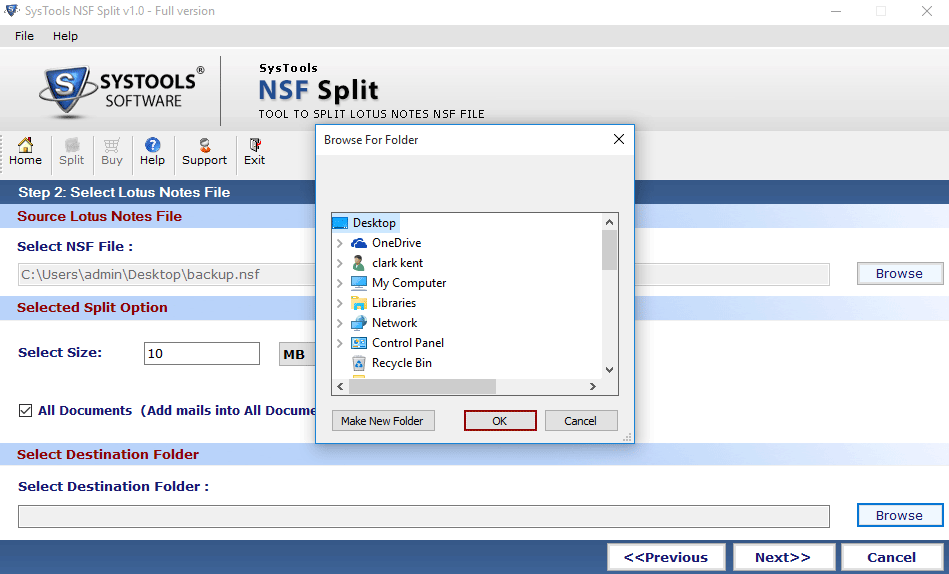The height and width of the screenshot is (574, 949).
Task: Expand the clark kent node
Action: tap(340, 263)
